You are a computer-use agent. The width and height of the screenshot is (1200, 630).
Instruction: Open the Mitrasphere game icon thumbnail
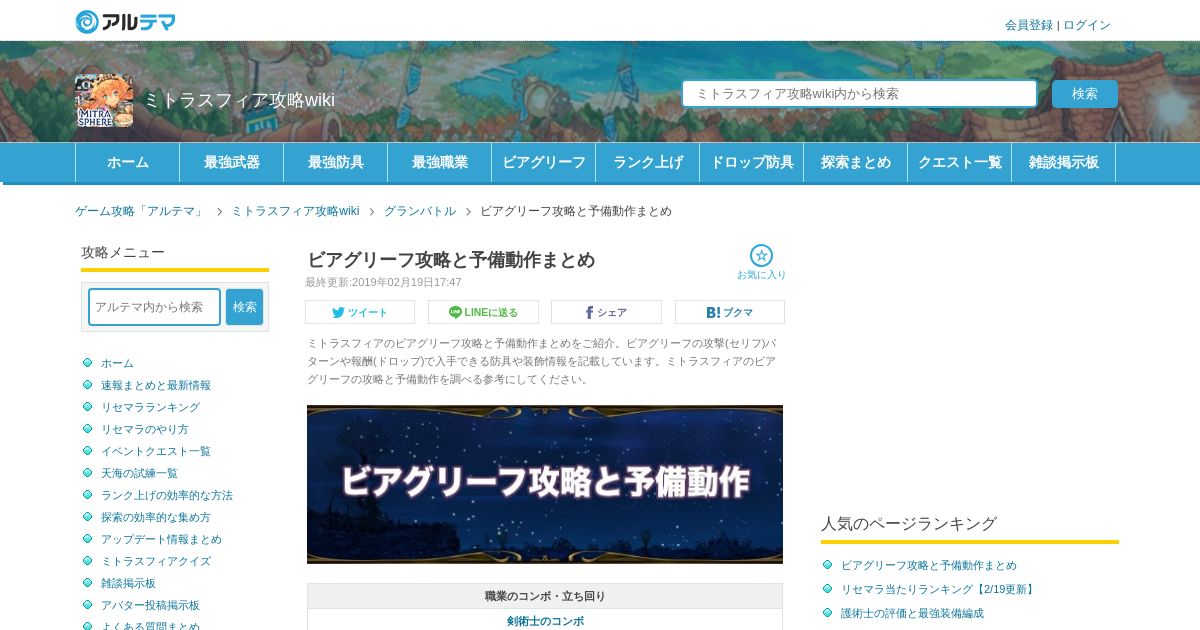104,100
